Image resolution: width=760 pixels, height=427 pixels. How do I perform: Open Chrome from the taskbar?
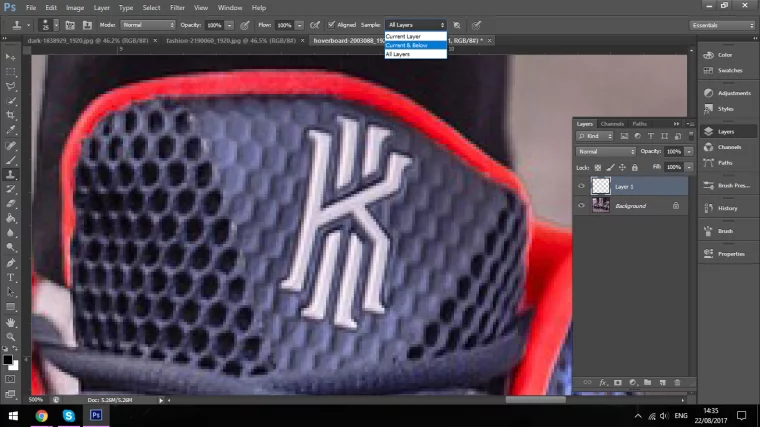click(x=42, y=415)
